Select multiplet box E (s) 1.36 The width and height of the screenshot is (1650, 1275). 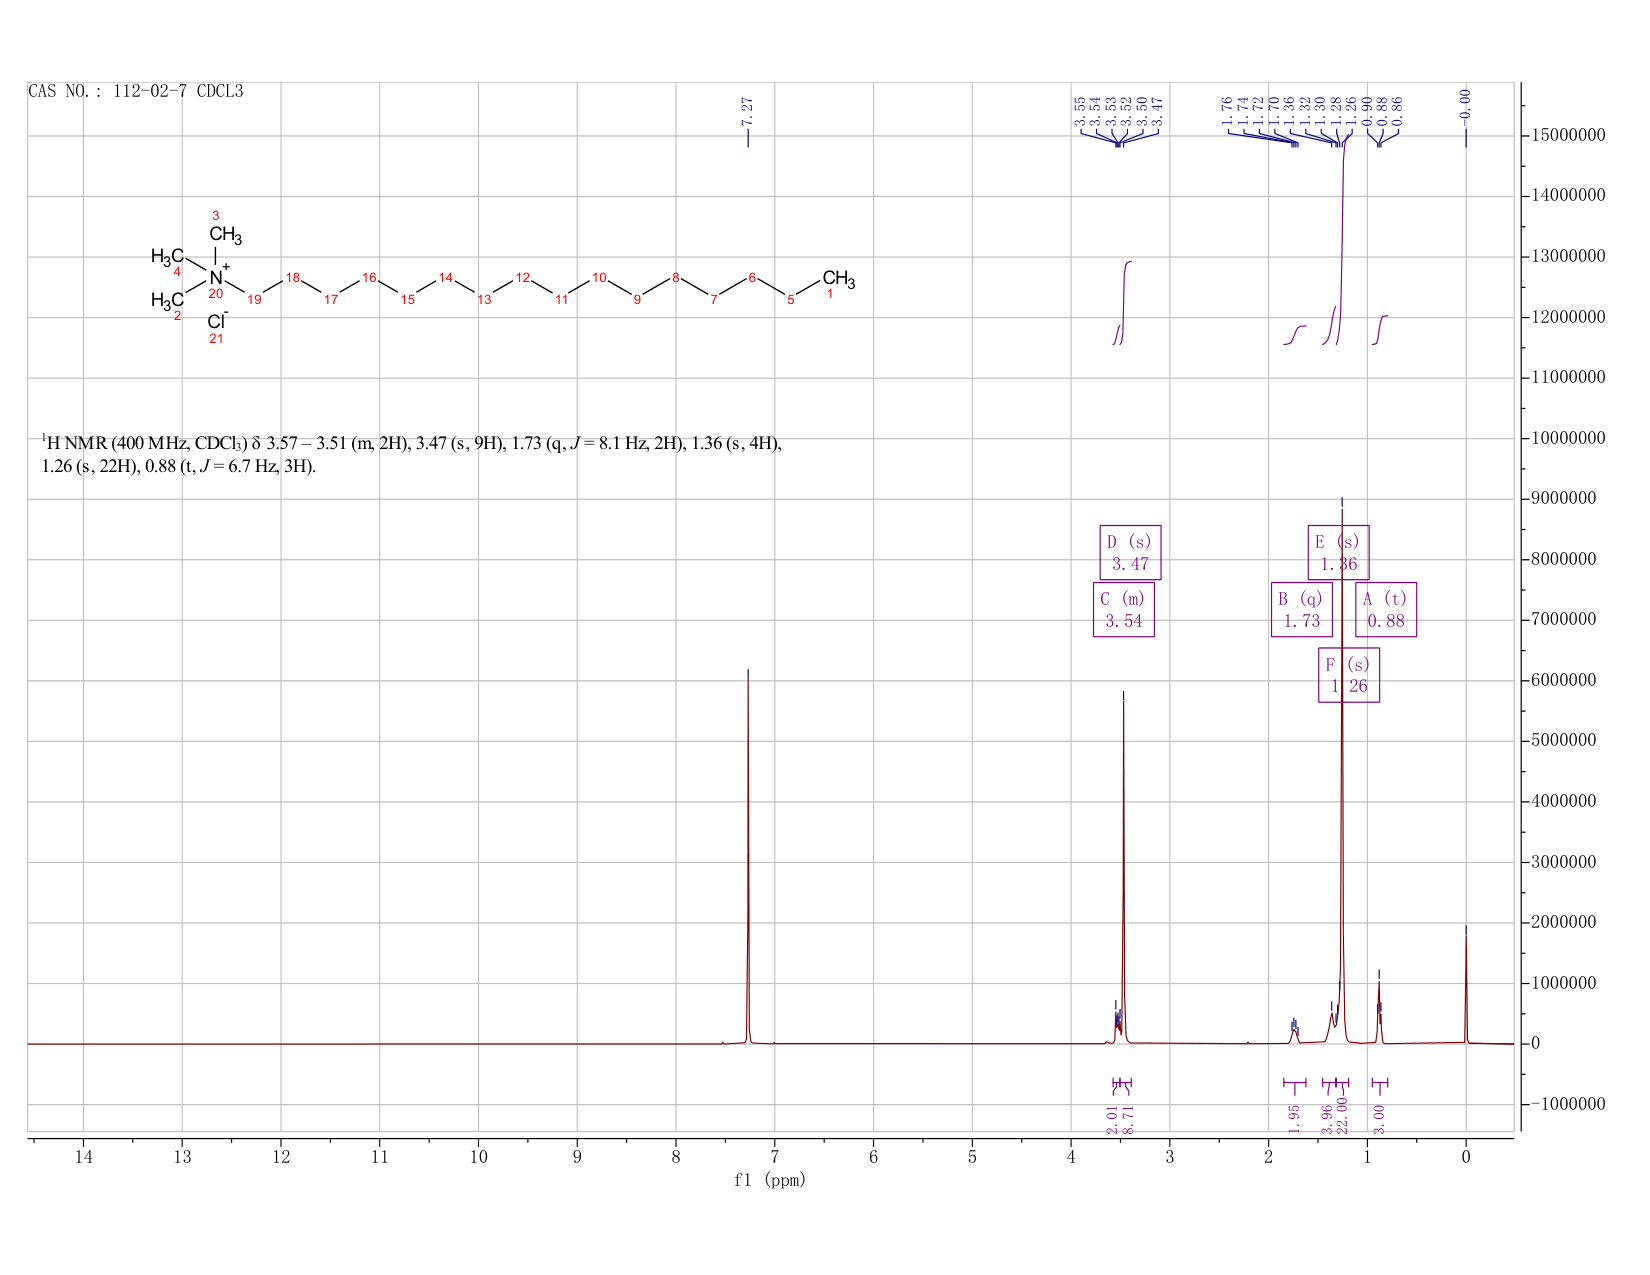(x=1339, y=552)
